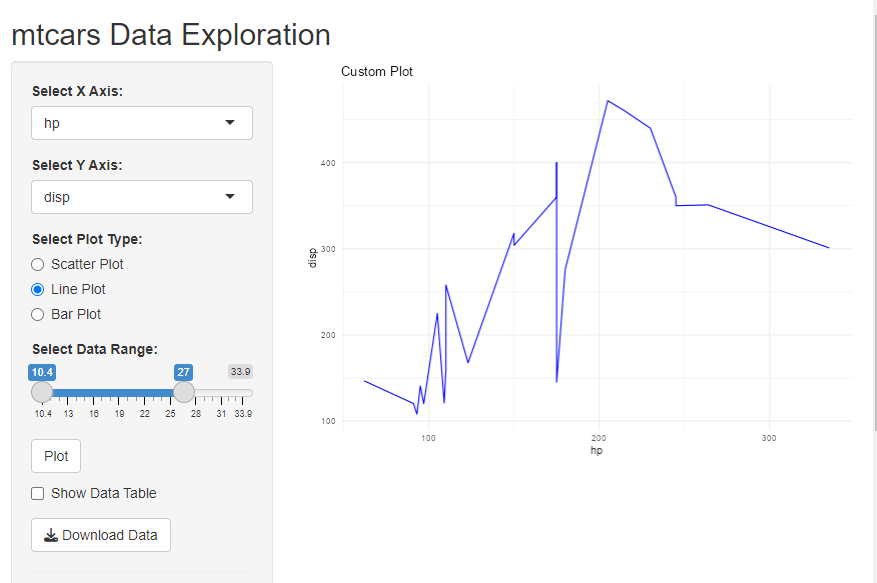Open the X Axis dropdown arrow
The image size is (877, 583).
(x=230, y=123)
